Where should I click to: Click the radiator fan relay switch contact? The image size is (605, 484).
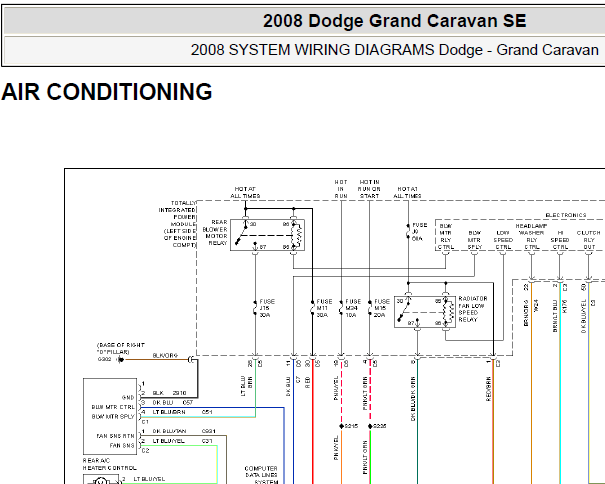point(405,310)
